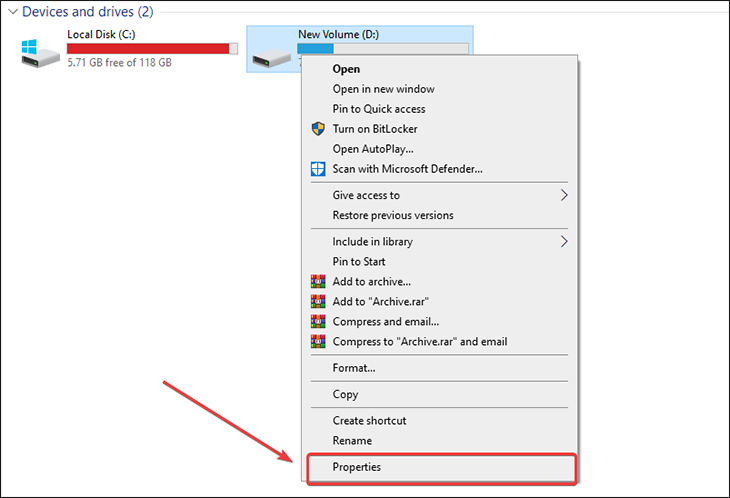
Task: Click the BitLocker shield icon
Action: [x=318, y=129]
